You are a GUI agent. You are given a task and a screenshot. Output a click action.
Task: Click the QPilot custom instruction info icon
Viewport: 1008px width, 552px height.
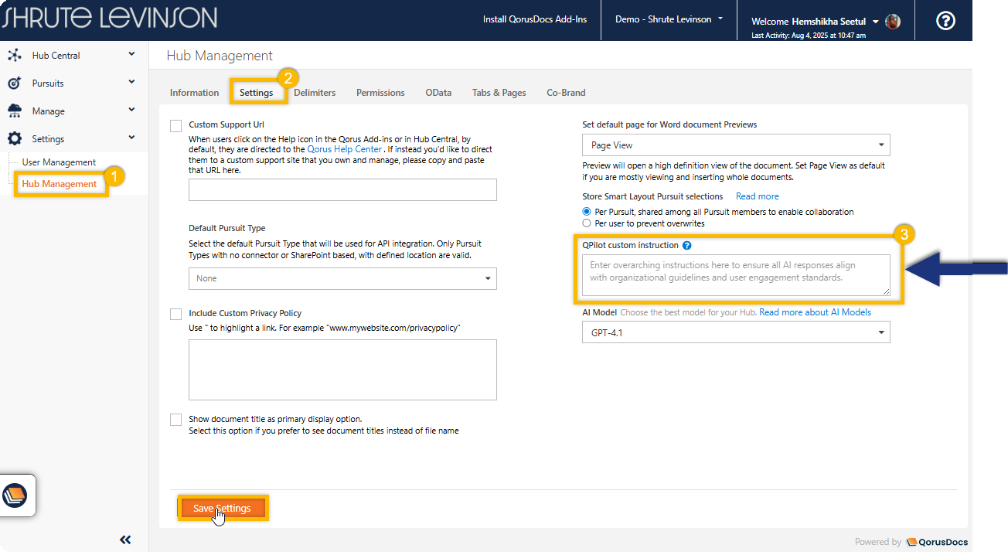pyautogui.click(x=687, y=245)
